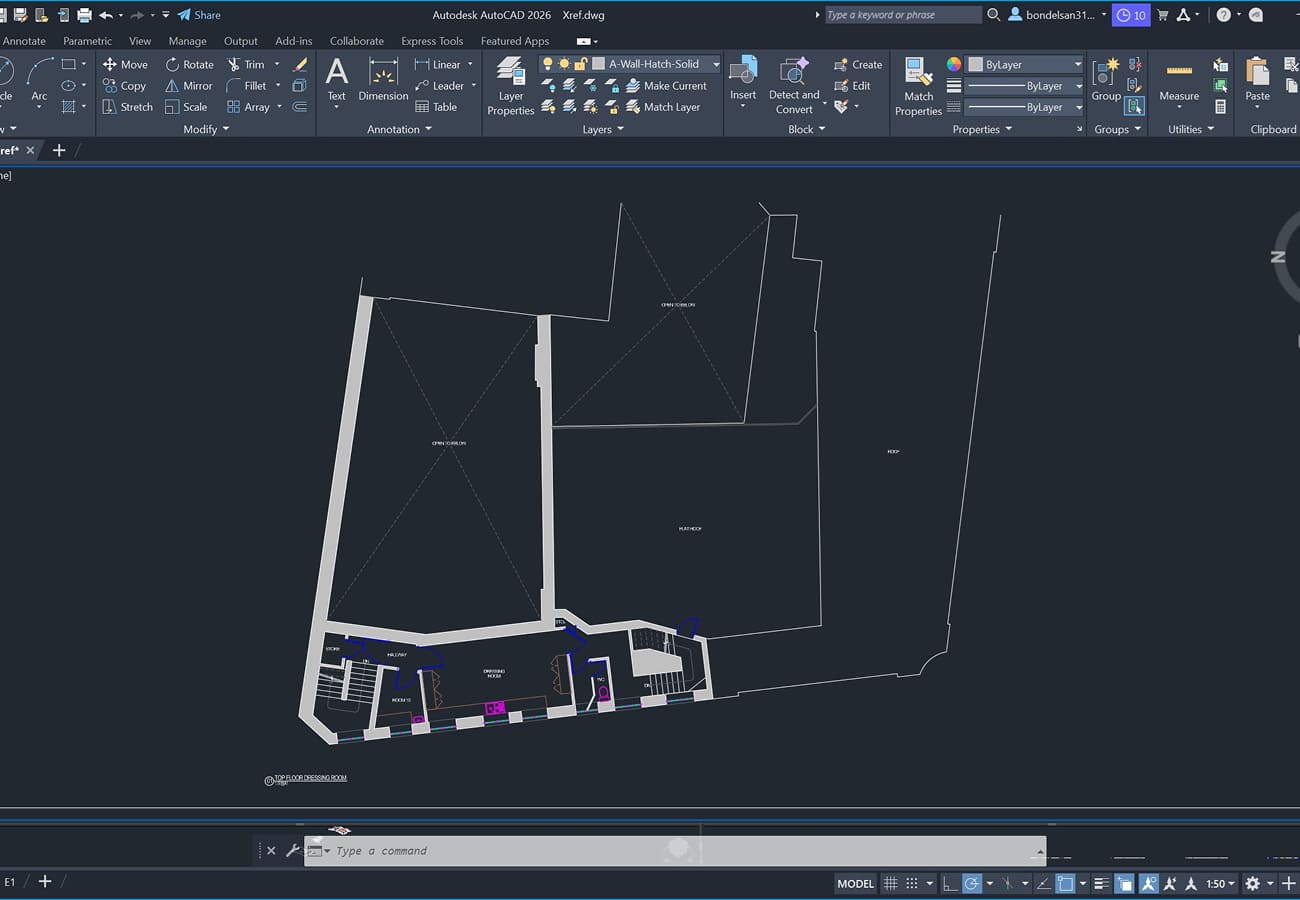Select the Measure tool
Viewport: 1300px width, 900px height.
(x=1179, y=82)
